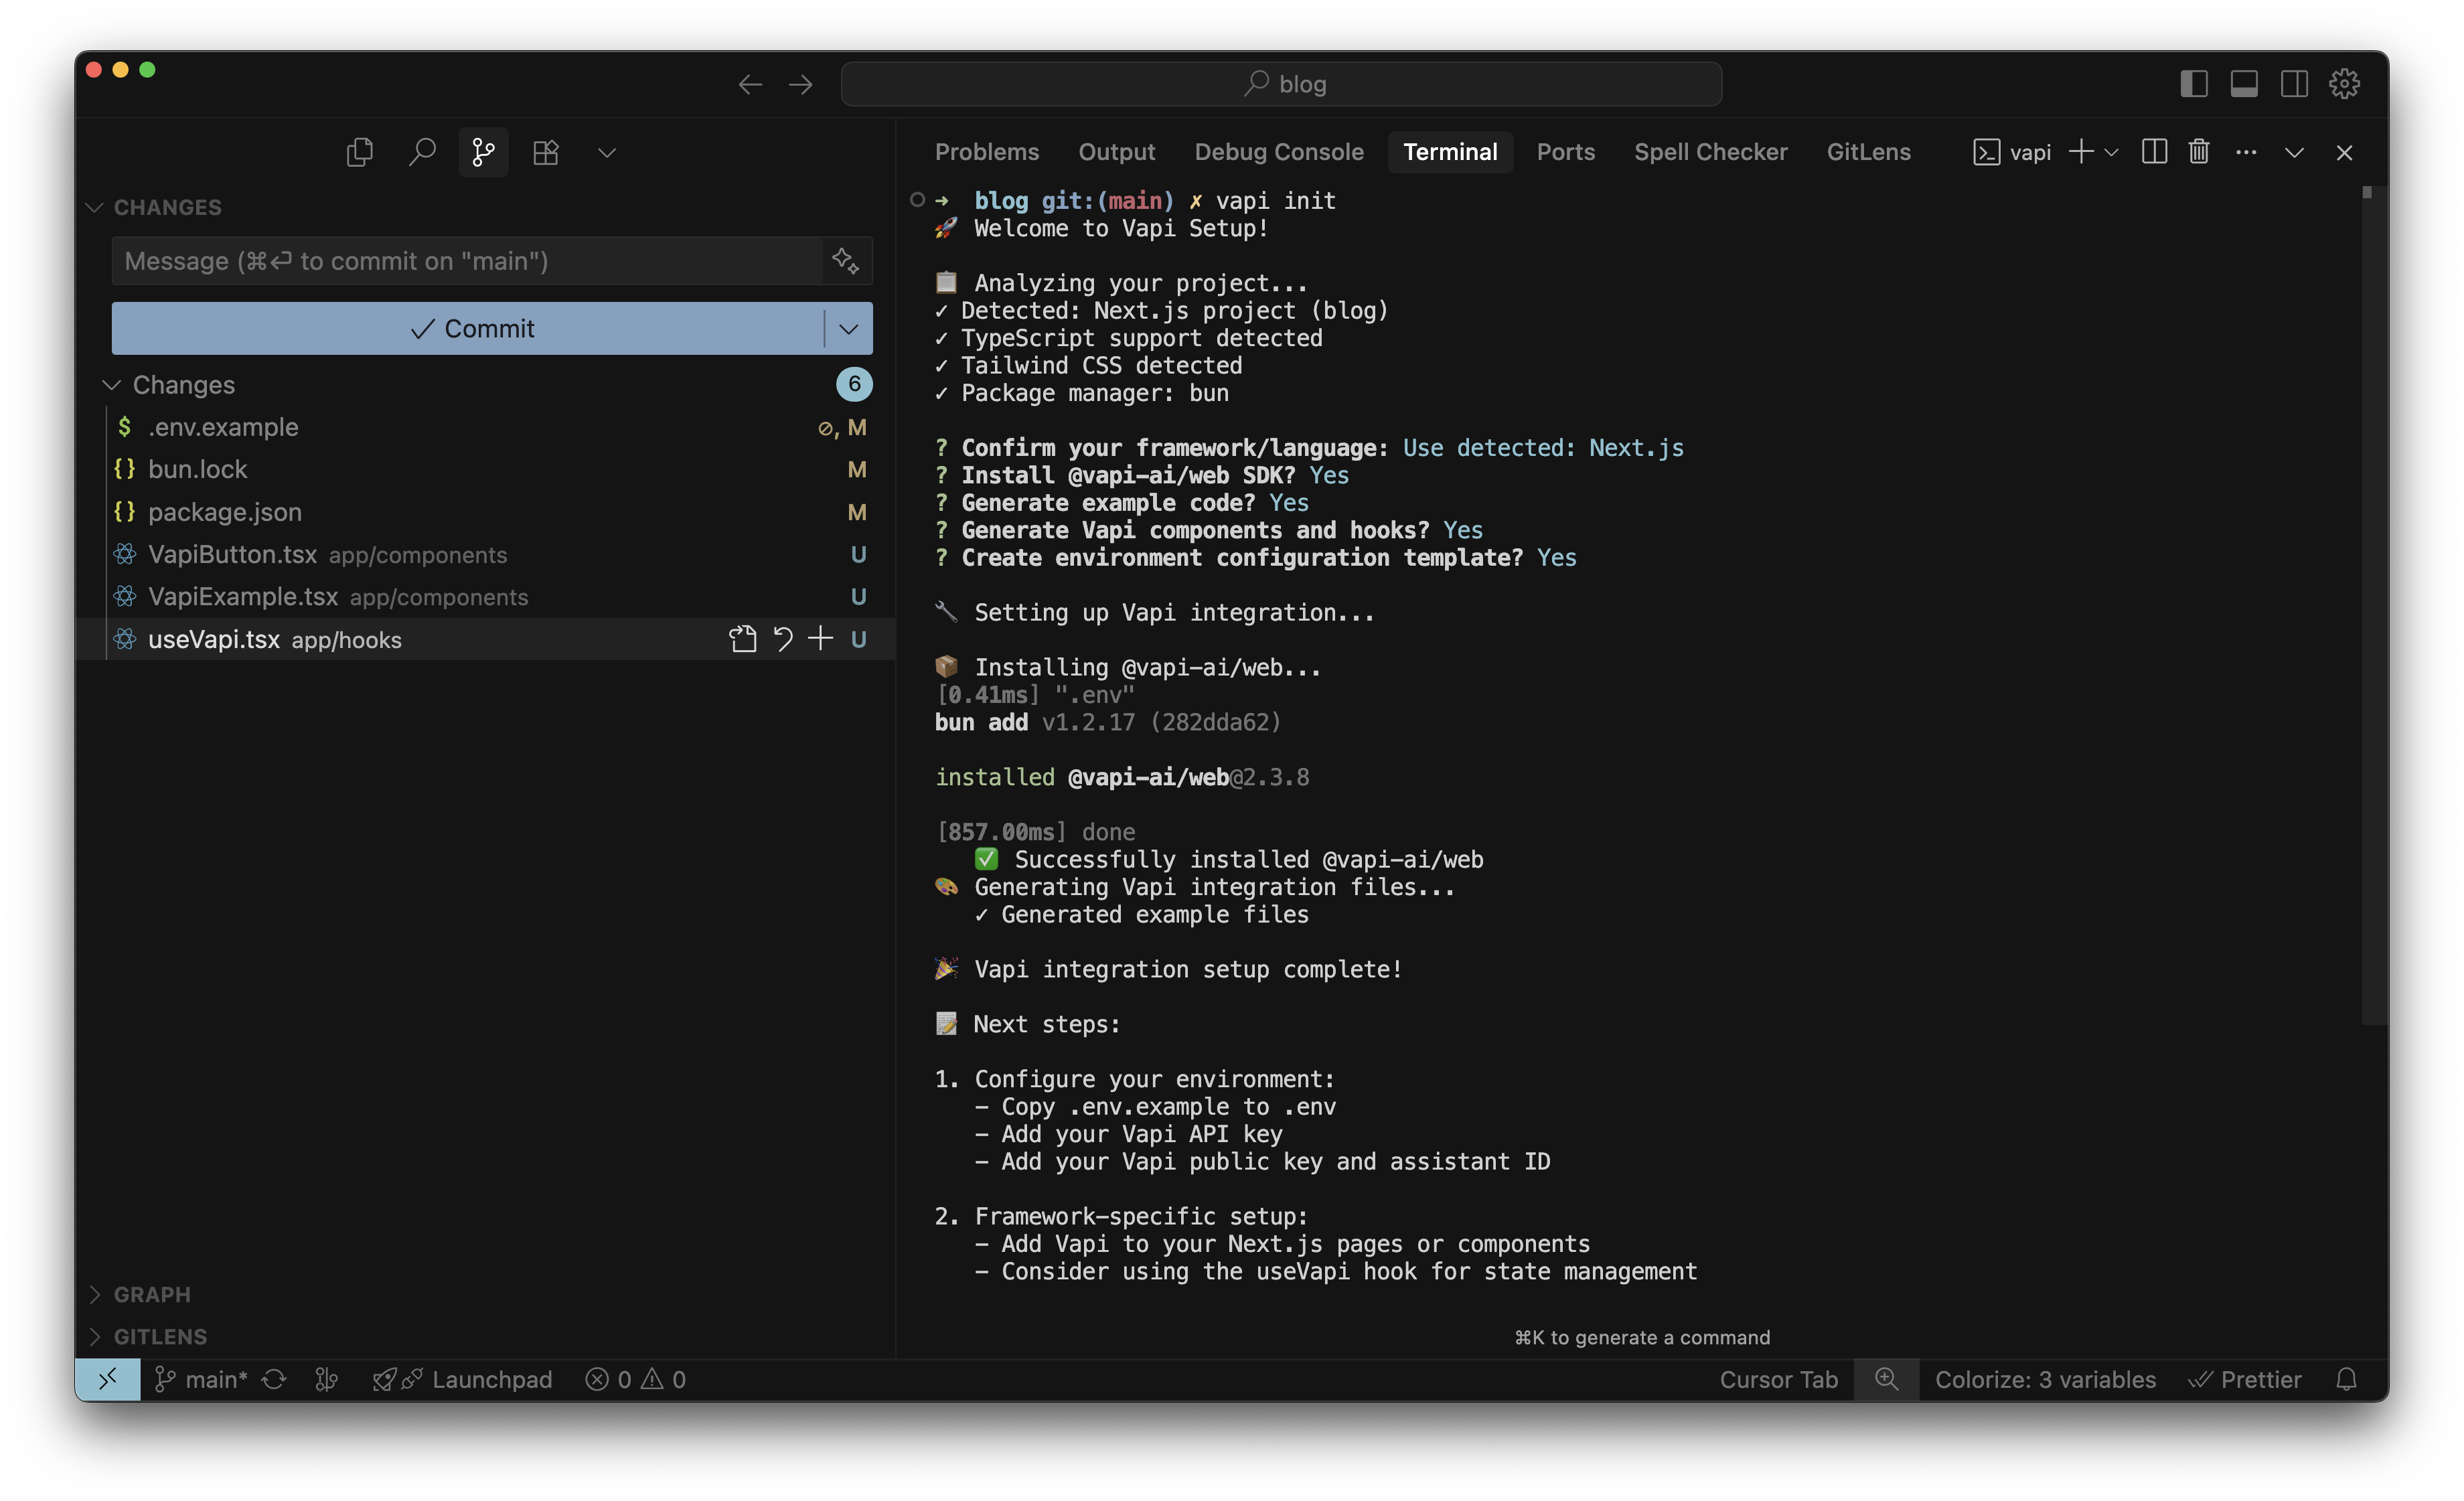Select the Source Control branch icon
Viewport: 2464px width, 1501px height.
(x=484, y=152)
